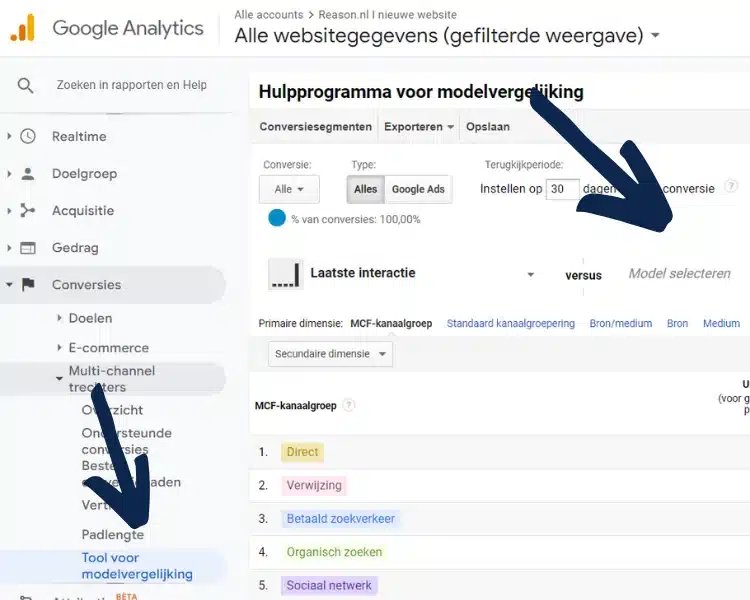The height and width of the screenshot is (600, 750).
Task: Click the help icon beside MCF-kanaalgroep header
Action: [x=349, y=405]
